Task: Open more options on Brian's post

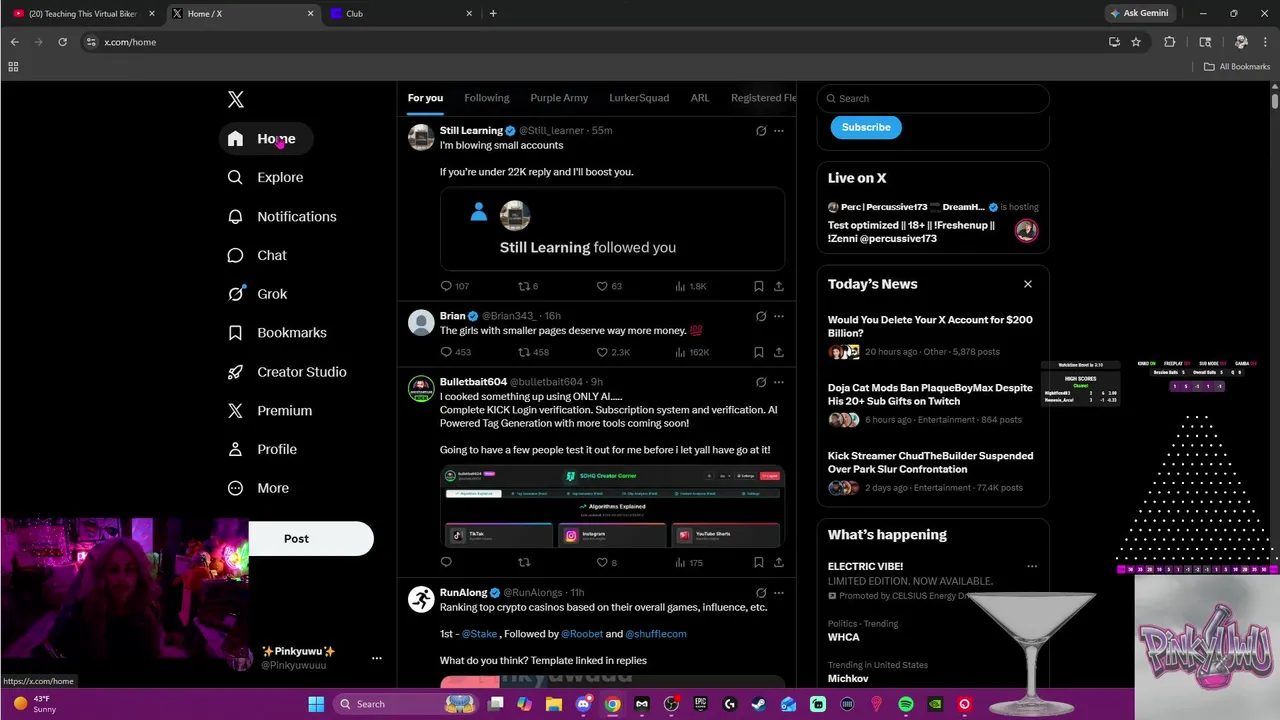Action: (x=779, y=316)
